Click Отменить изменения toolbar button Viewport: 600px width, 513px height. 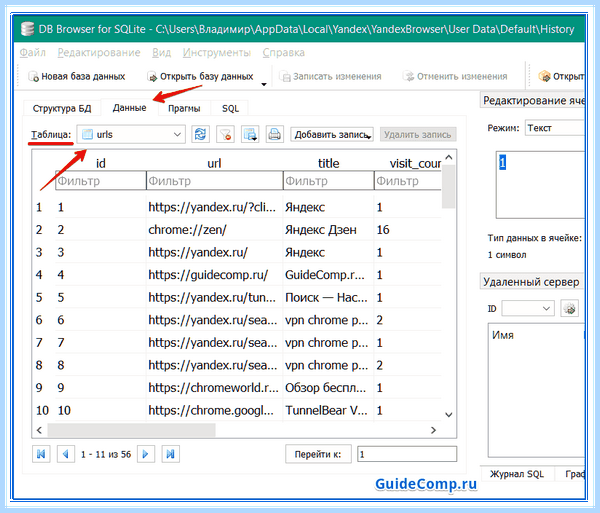click(455, 77)
